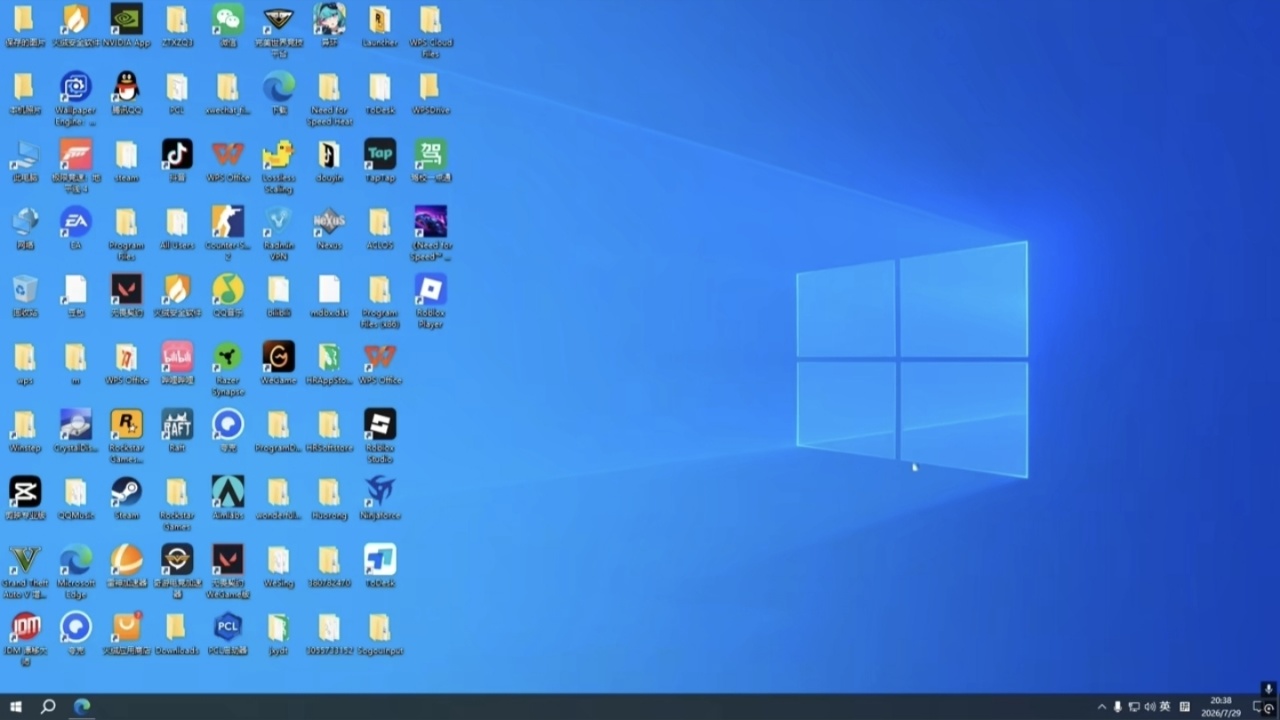Image resolution: width=1280 pixels, height=720 pixels.
Task: Toggle the 英 input language indicator
Action: [x=1165, y=707]
